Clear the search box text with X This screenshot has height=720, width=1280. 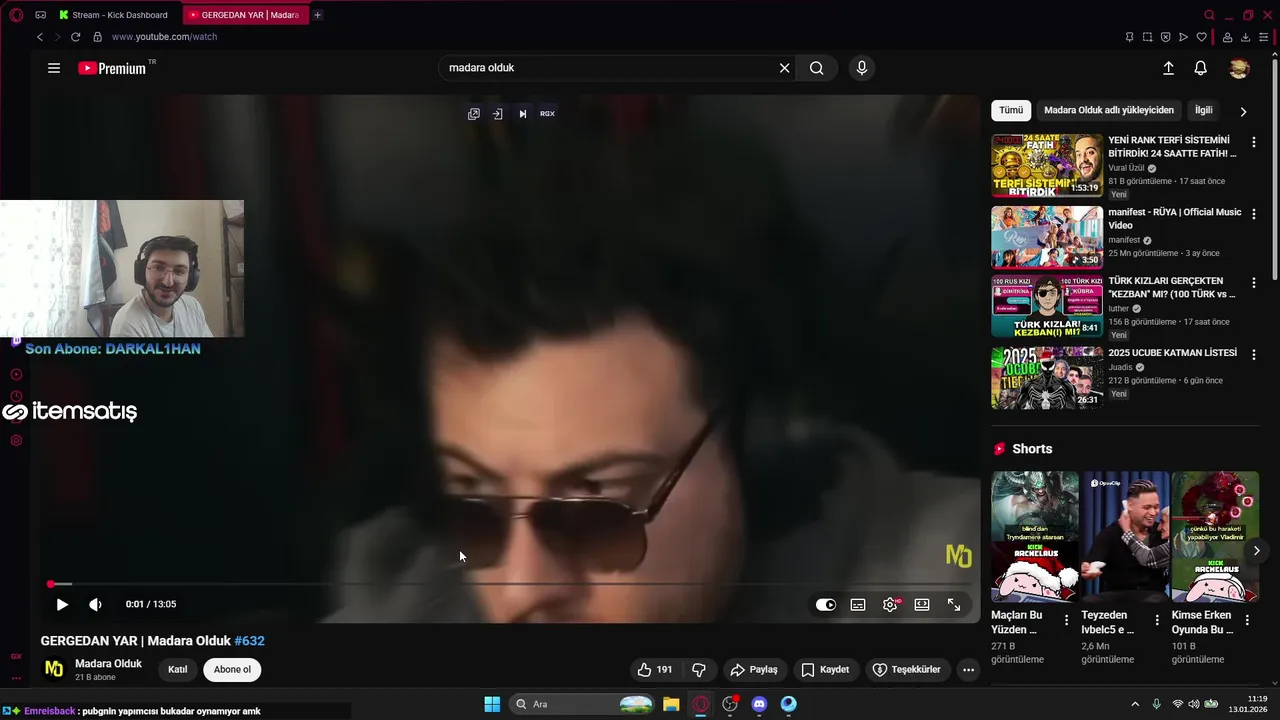(x=785, y=68)
